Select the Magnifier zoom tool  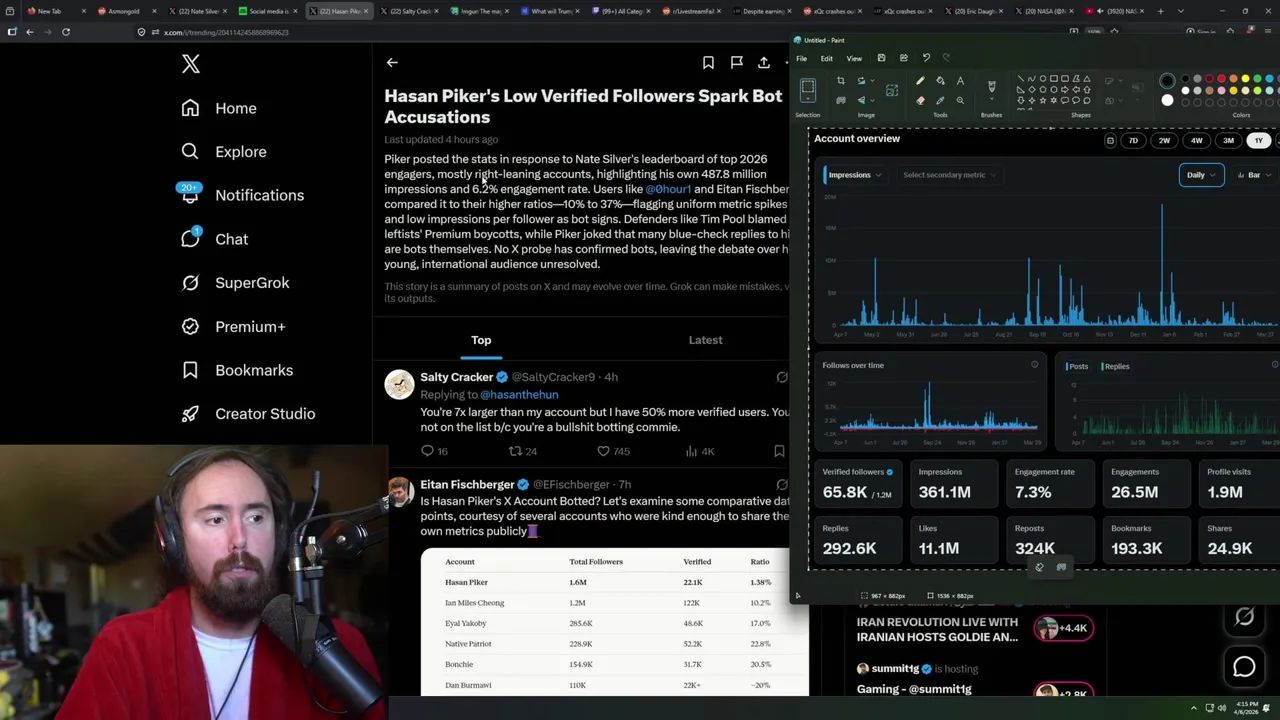tap(960, 100)
